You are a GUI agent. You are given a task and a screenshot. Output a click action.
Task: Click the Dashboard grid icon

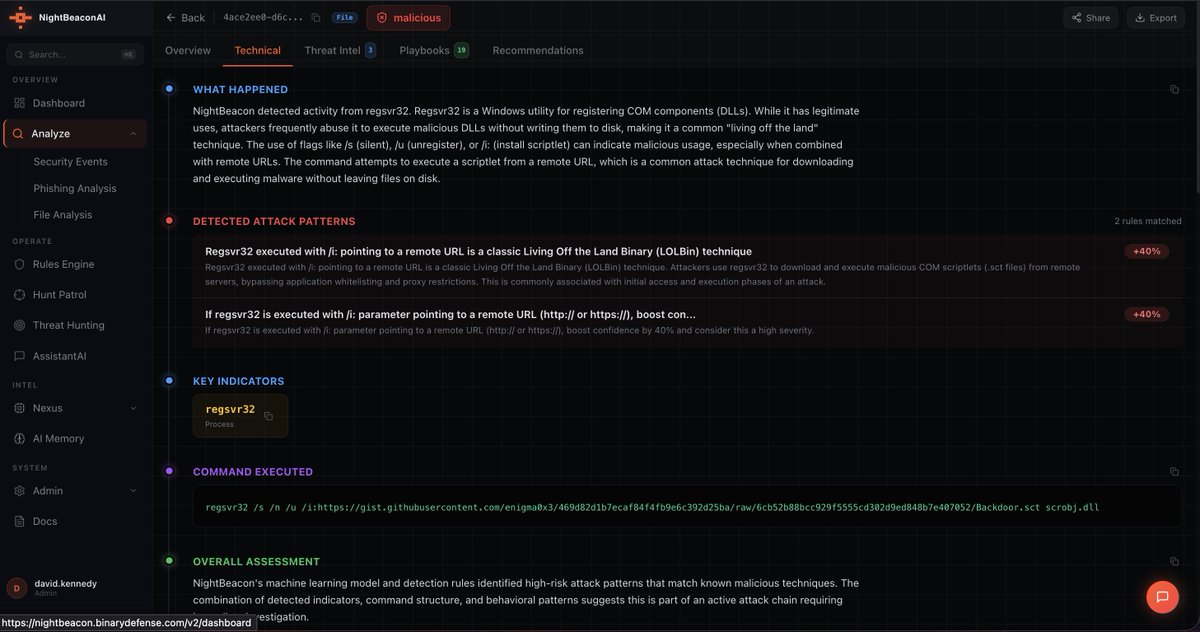pos(20,103)
